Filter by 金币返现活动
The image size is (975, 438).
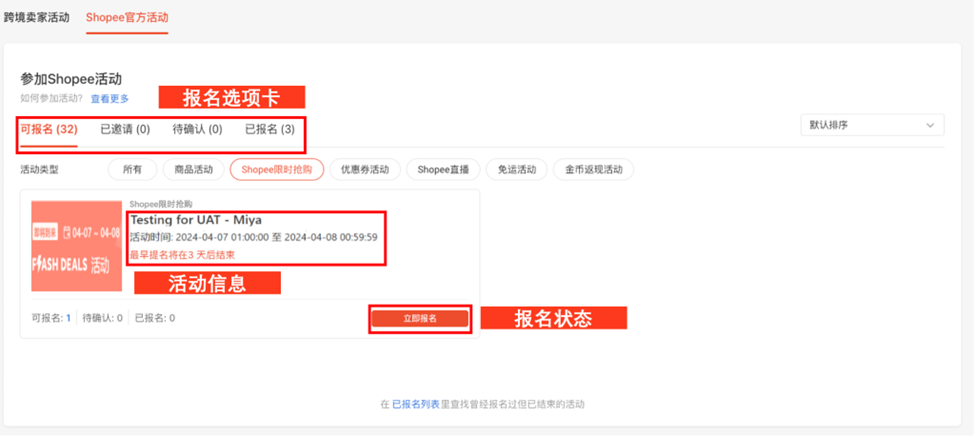coord(593,169)
